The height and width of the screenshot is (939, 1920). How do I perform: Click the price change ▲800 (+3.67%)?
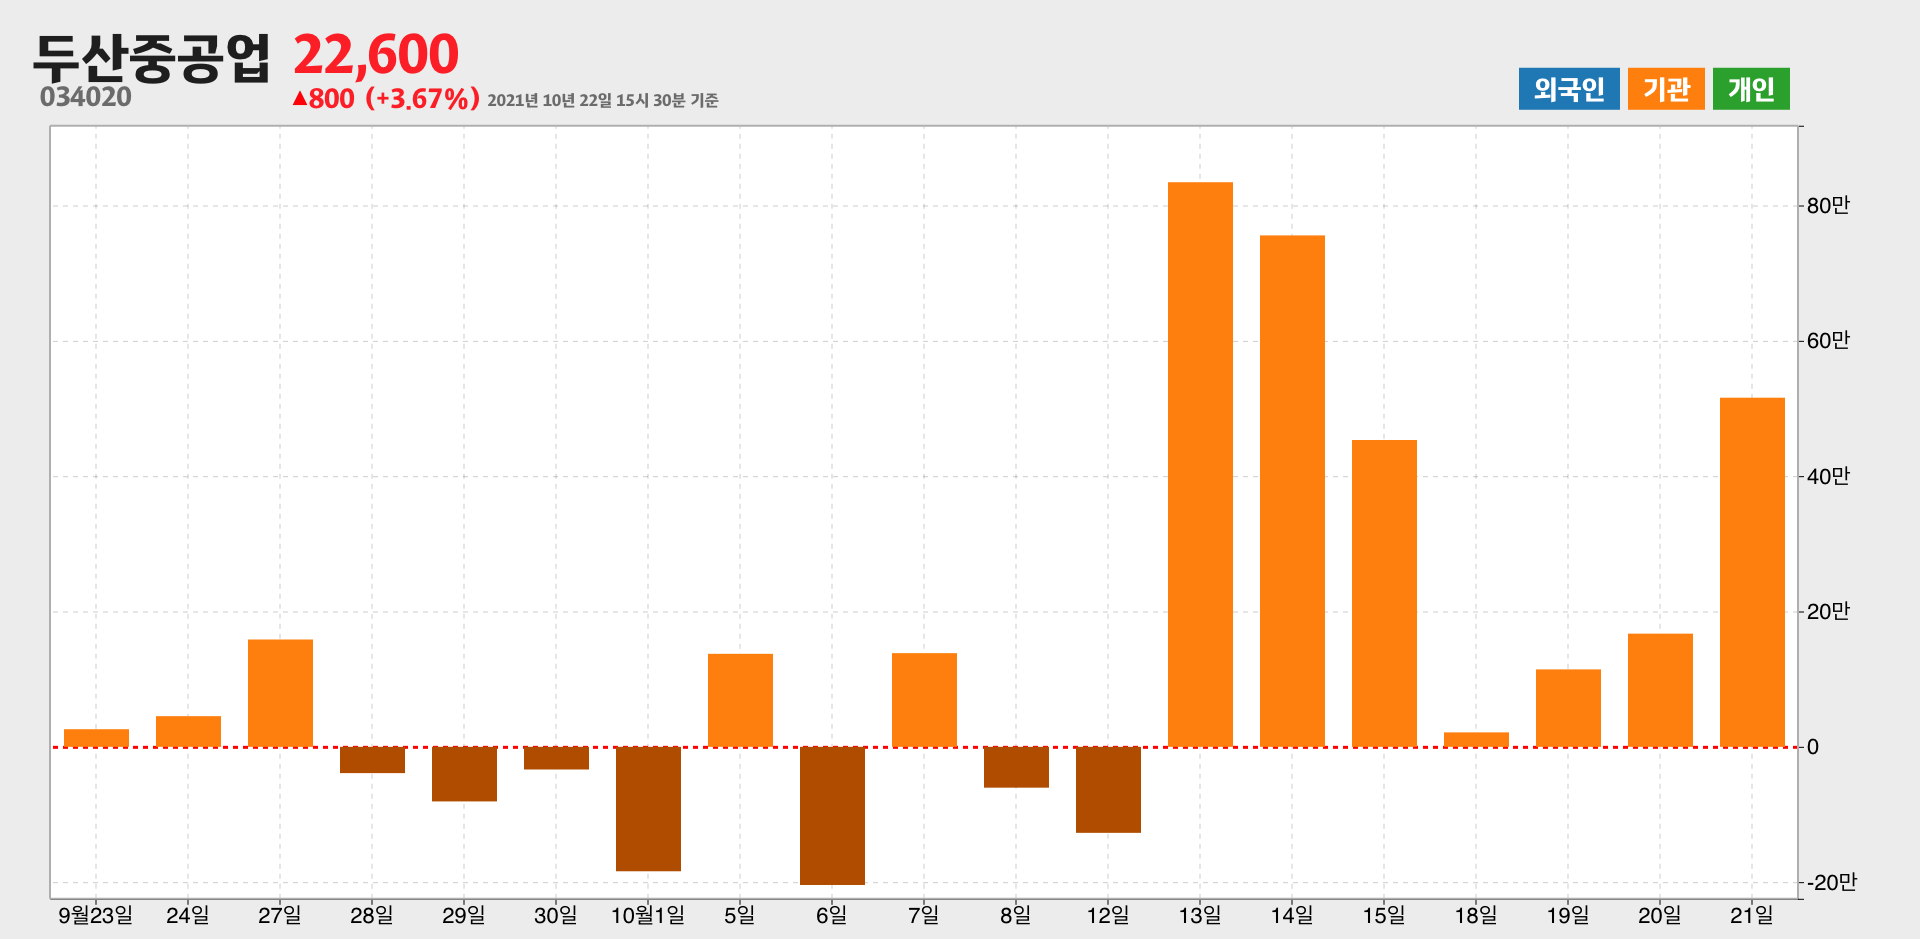point(386,98)
